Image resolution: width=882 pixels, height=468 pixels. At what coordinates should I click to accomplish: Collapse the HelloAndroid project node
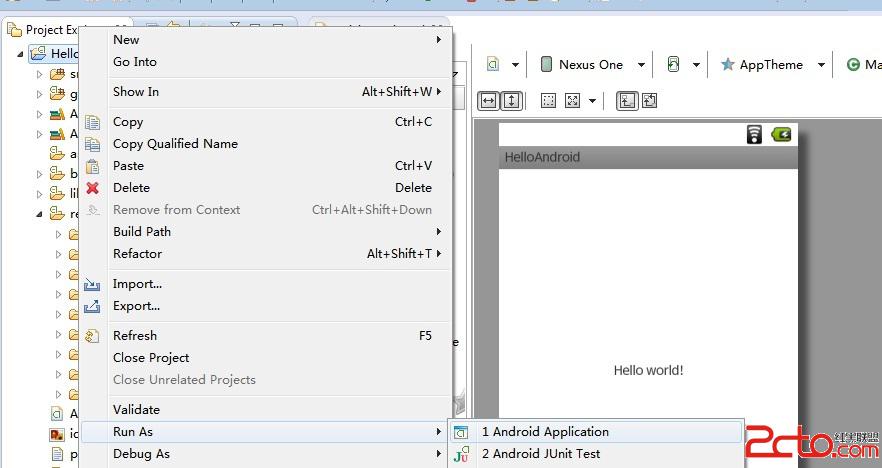[x=21, y=54]
